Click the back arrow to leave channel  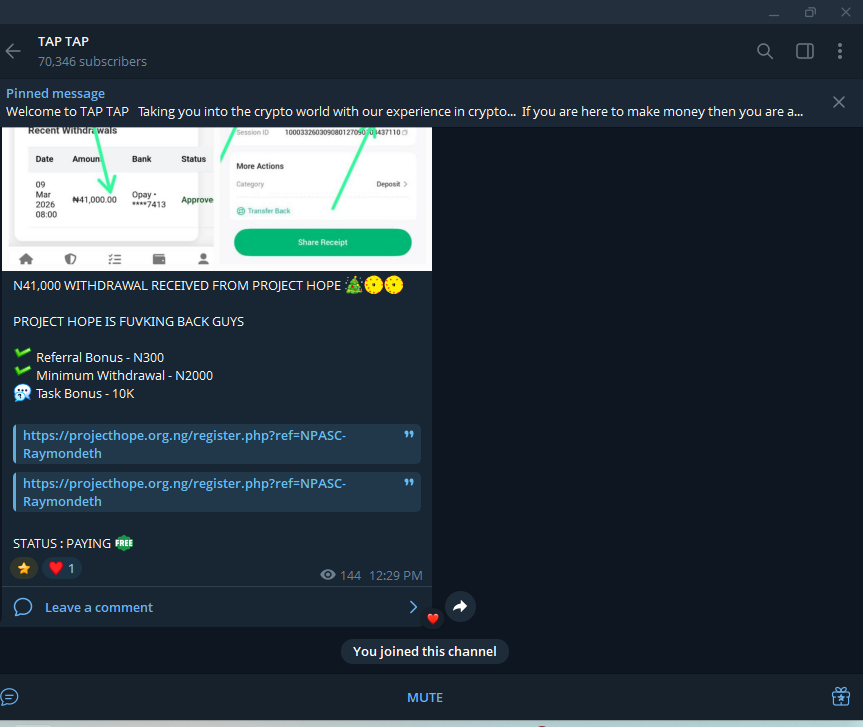[x=13, y=51]
